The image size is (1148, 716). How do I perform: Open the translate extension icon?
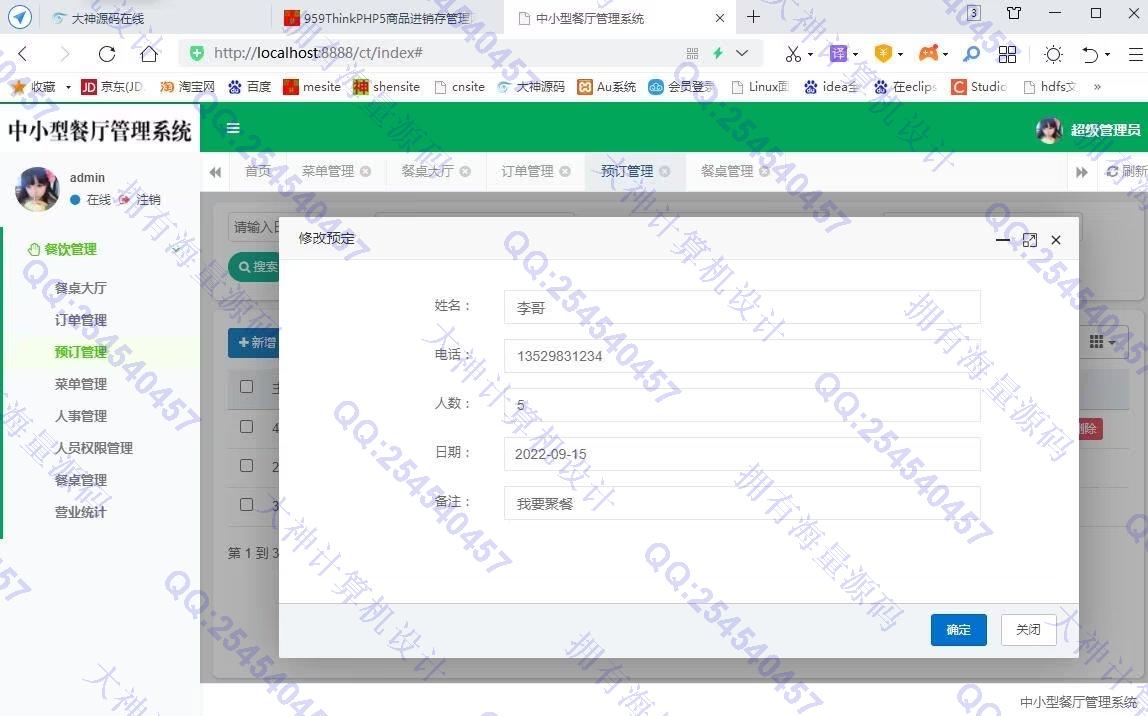pos(838,53)
